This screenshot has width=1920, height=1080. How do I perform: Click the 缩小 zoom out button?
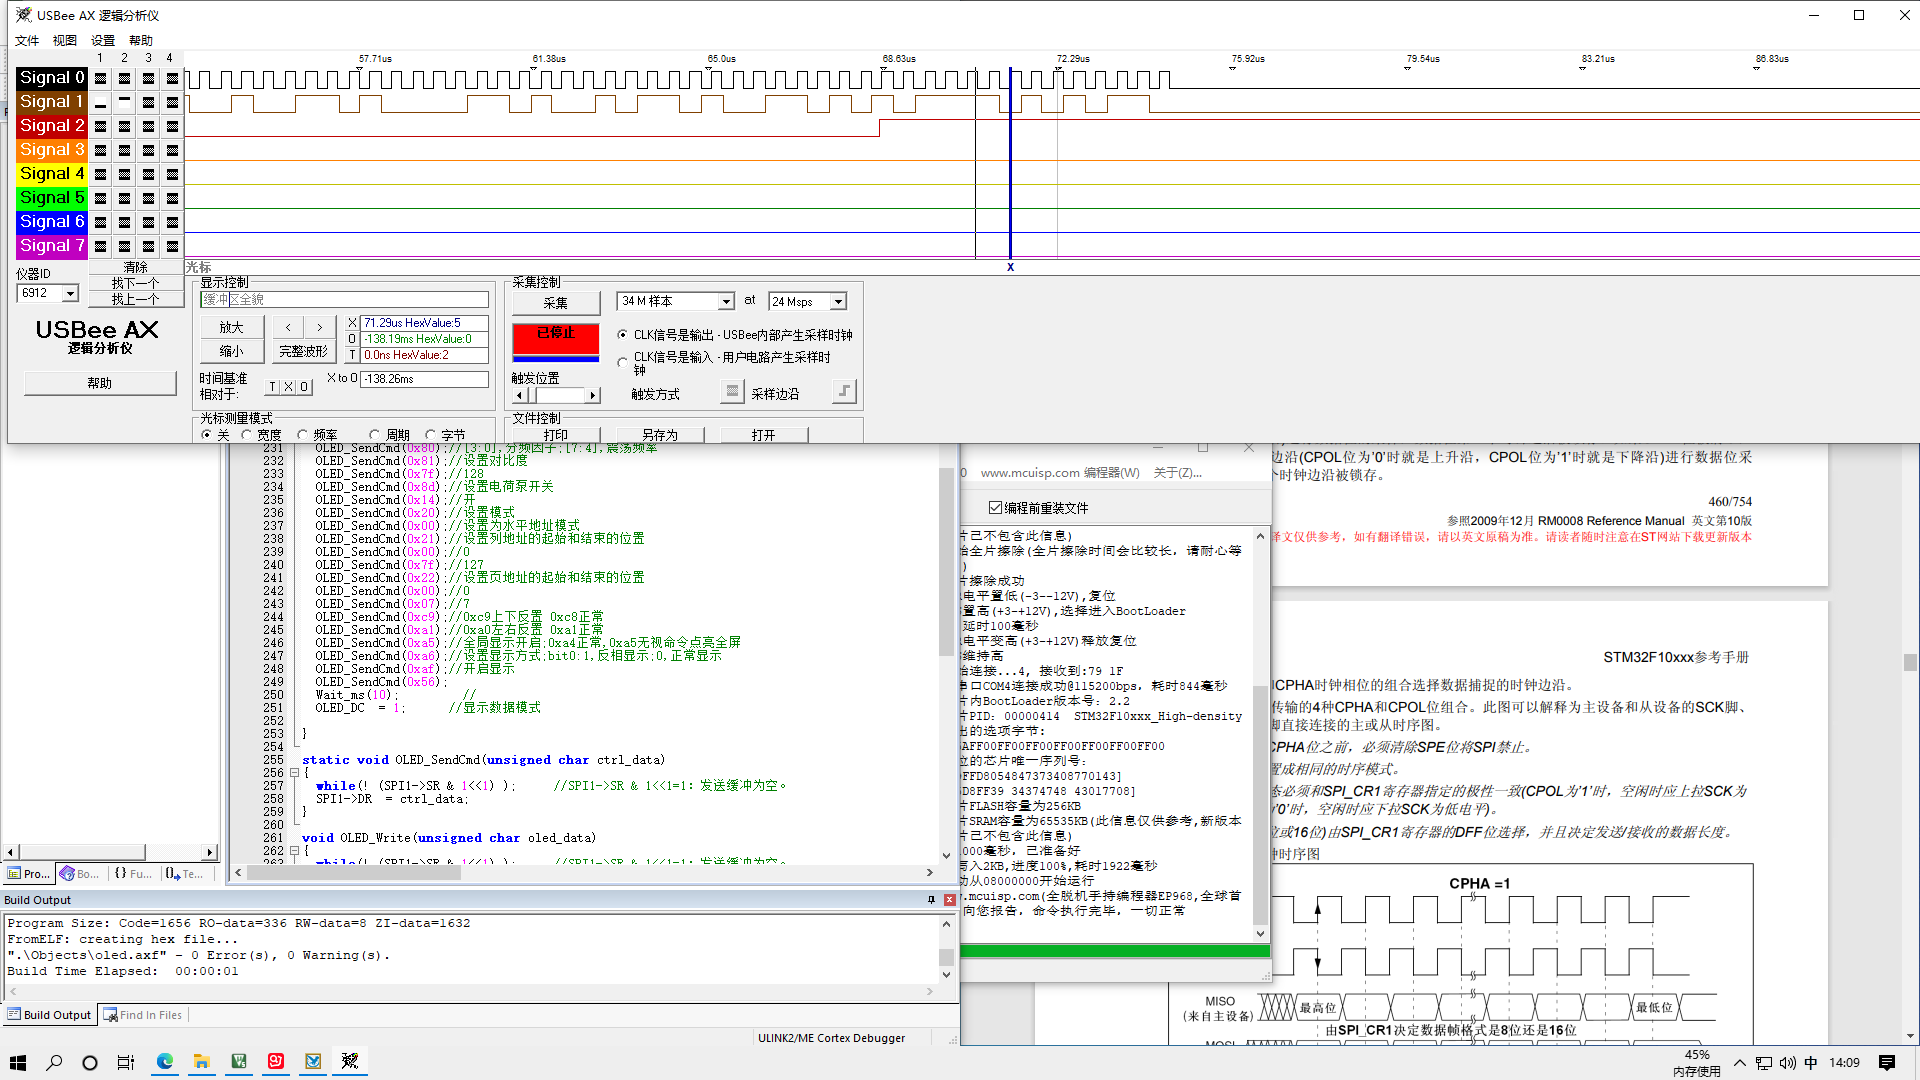tap(231, 352)
